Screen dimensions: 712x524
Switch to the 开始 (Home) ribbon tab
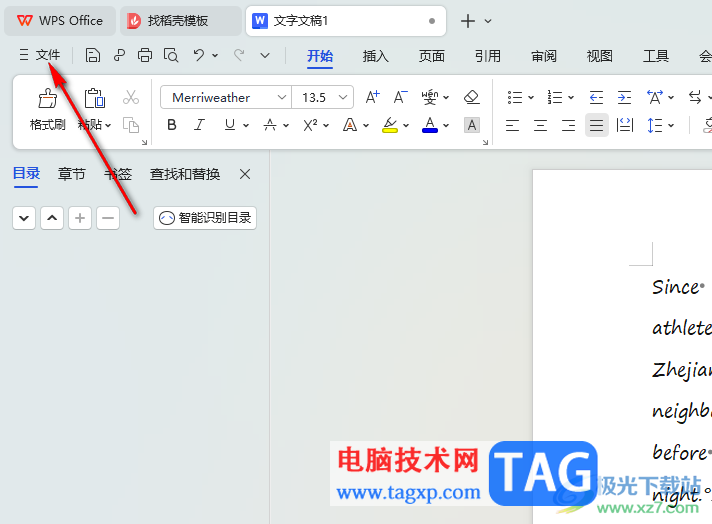[320, 56]
